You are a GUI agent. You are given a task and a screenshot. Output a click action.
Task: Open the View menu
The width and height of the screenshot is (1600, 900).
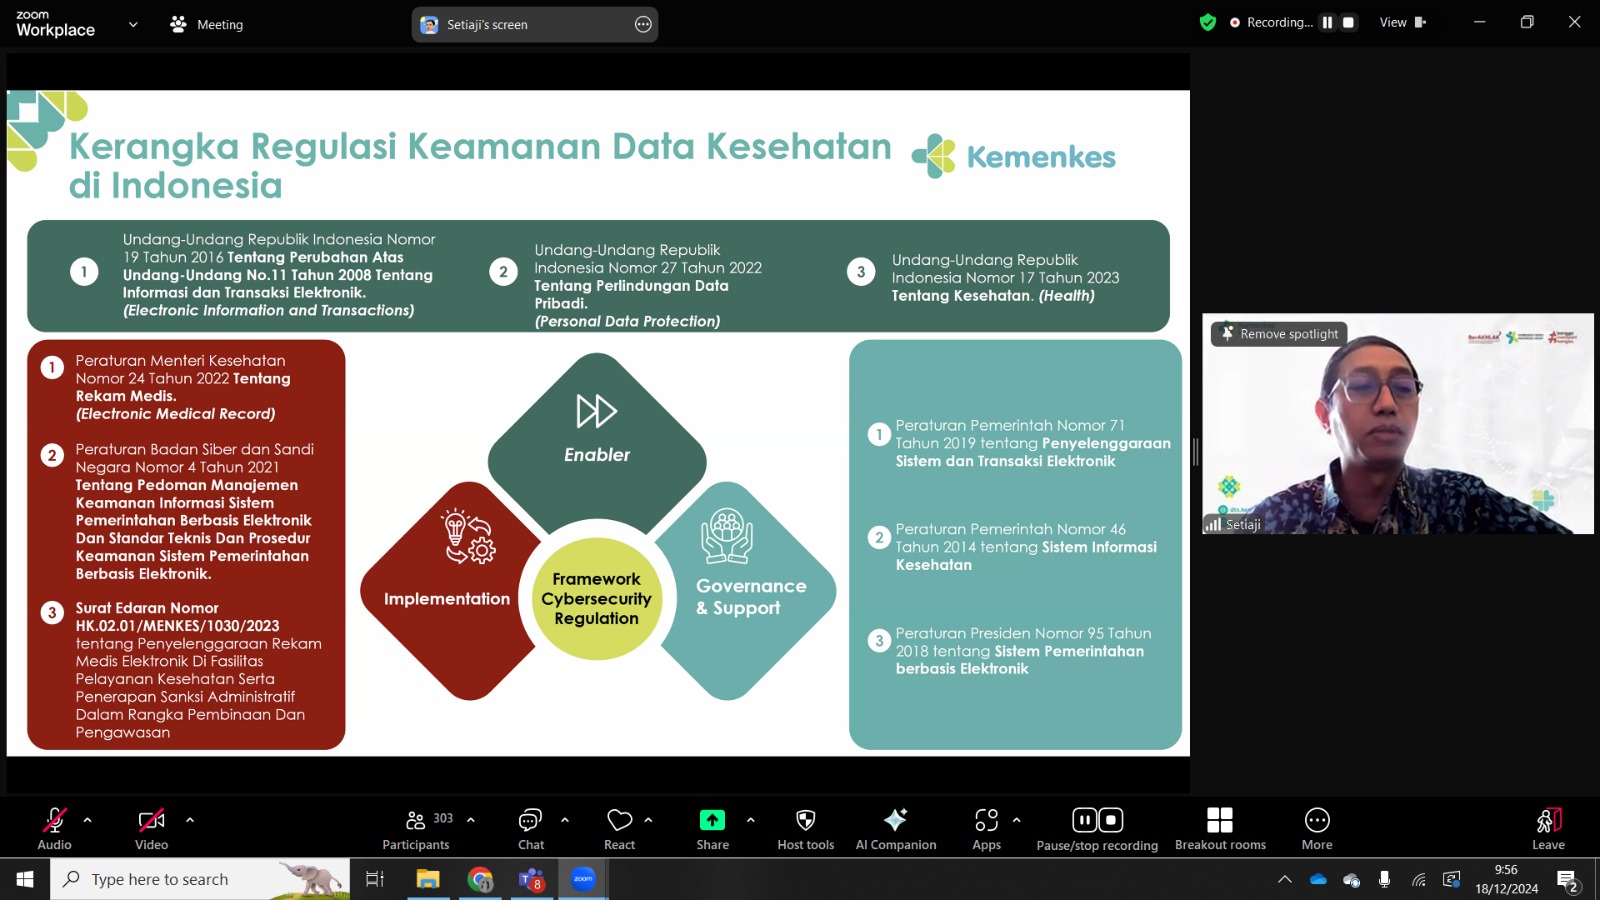[x=1402, y=23]
